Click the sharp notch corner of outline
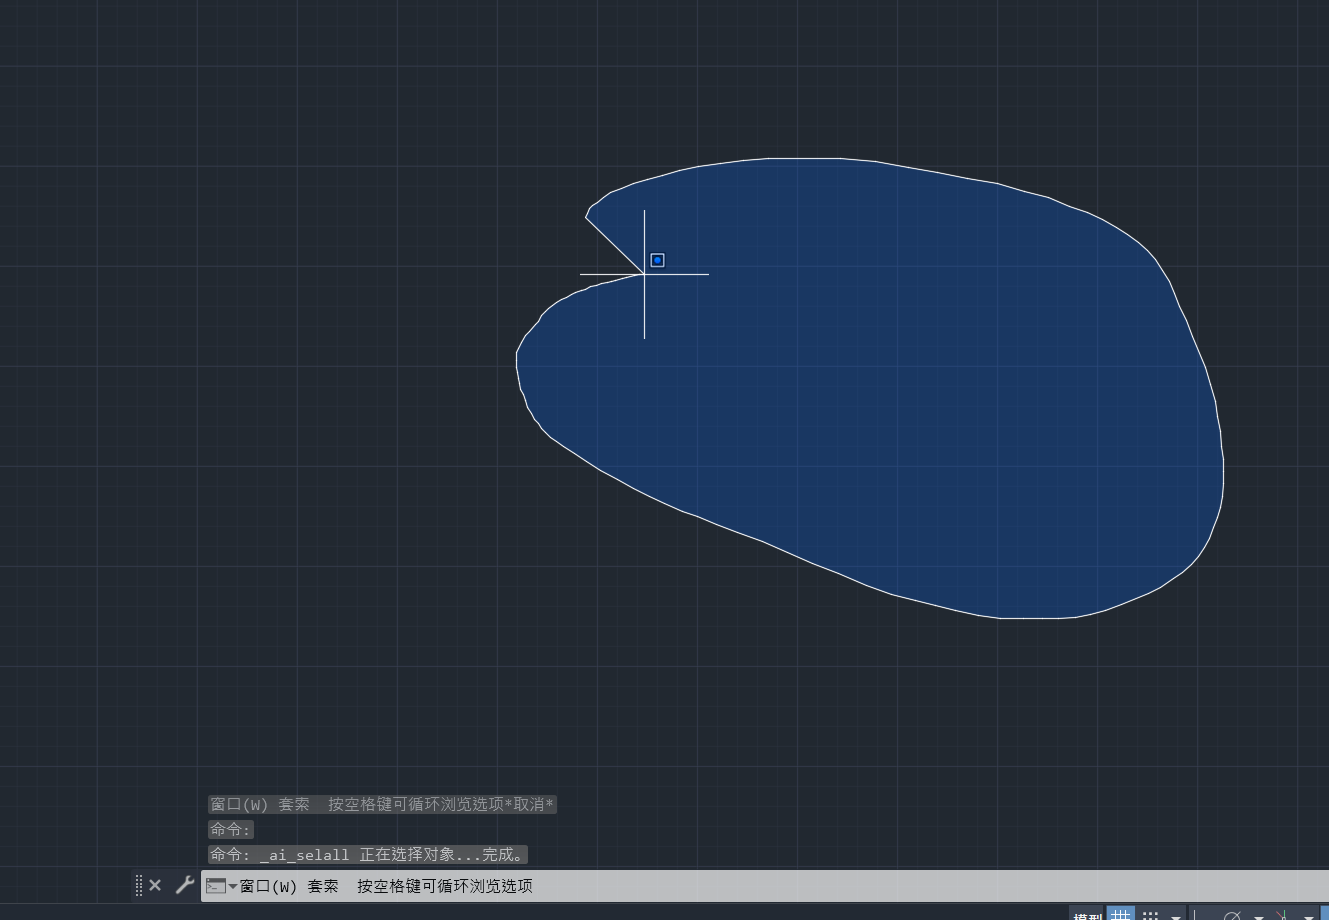Screen dimensions: 1329x920 (644, 273)
